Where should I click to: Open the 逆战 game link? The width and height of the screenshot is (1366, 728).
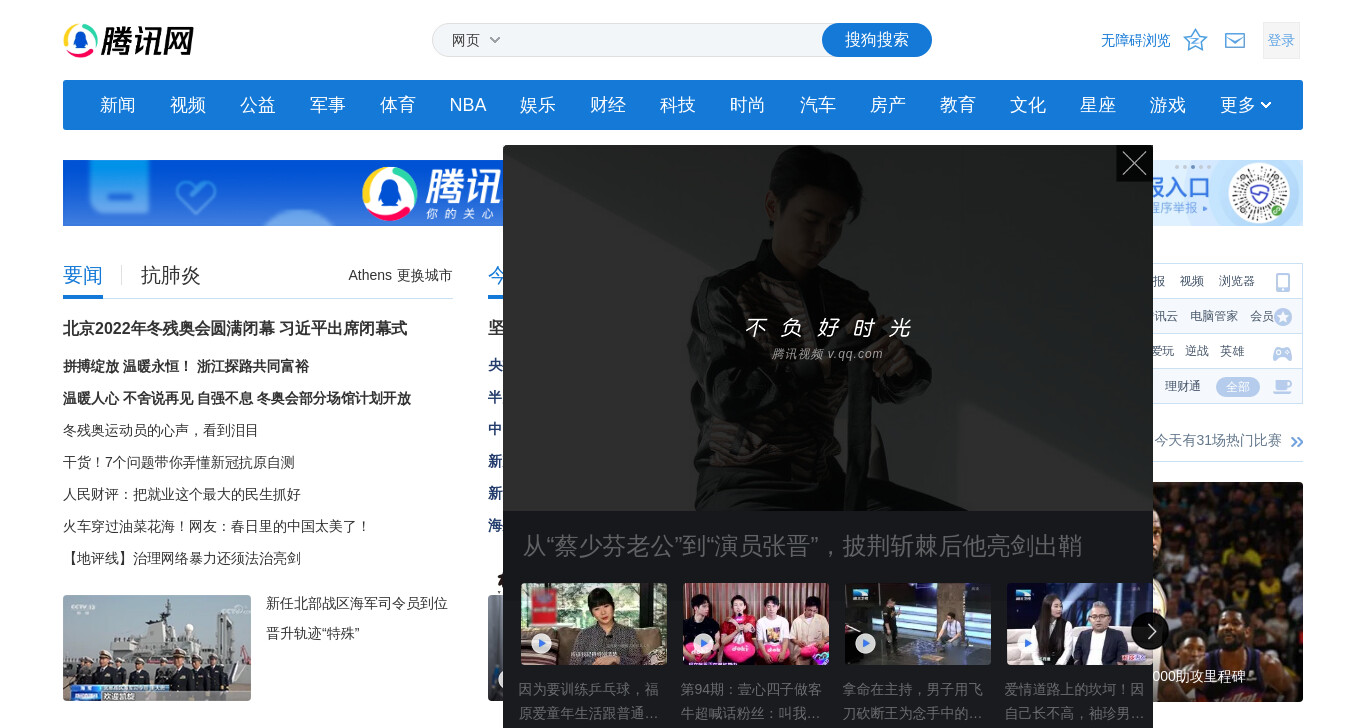point(1197,351)
